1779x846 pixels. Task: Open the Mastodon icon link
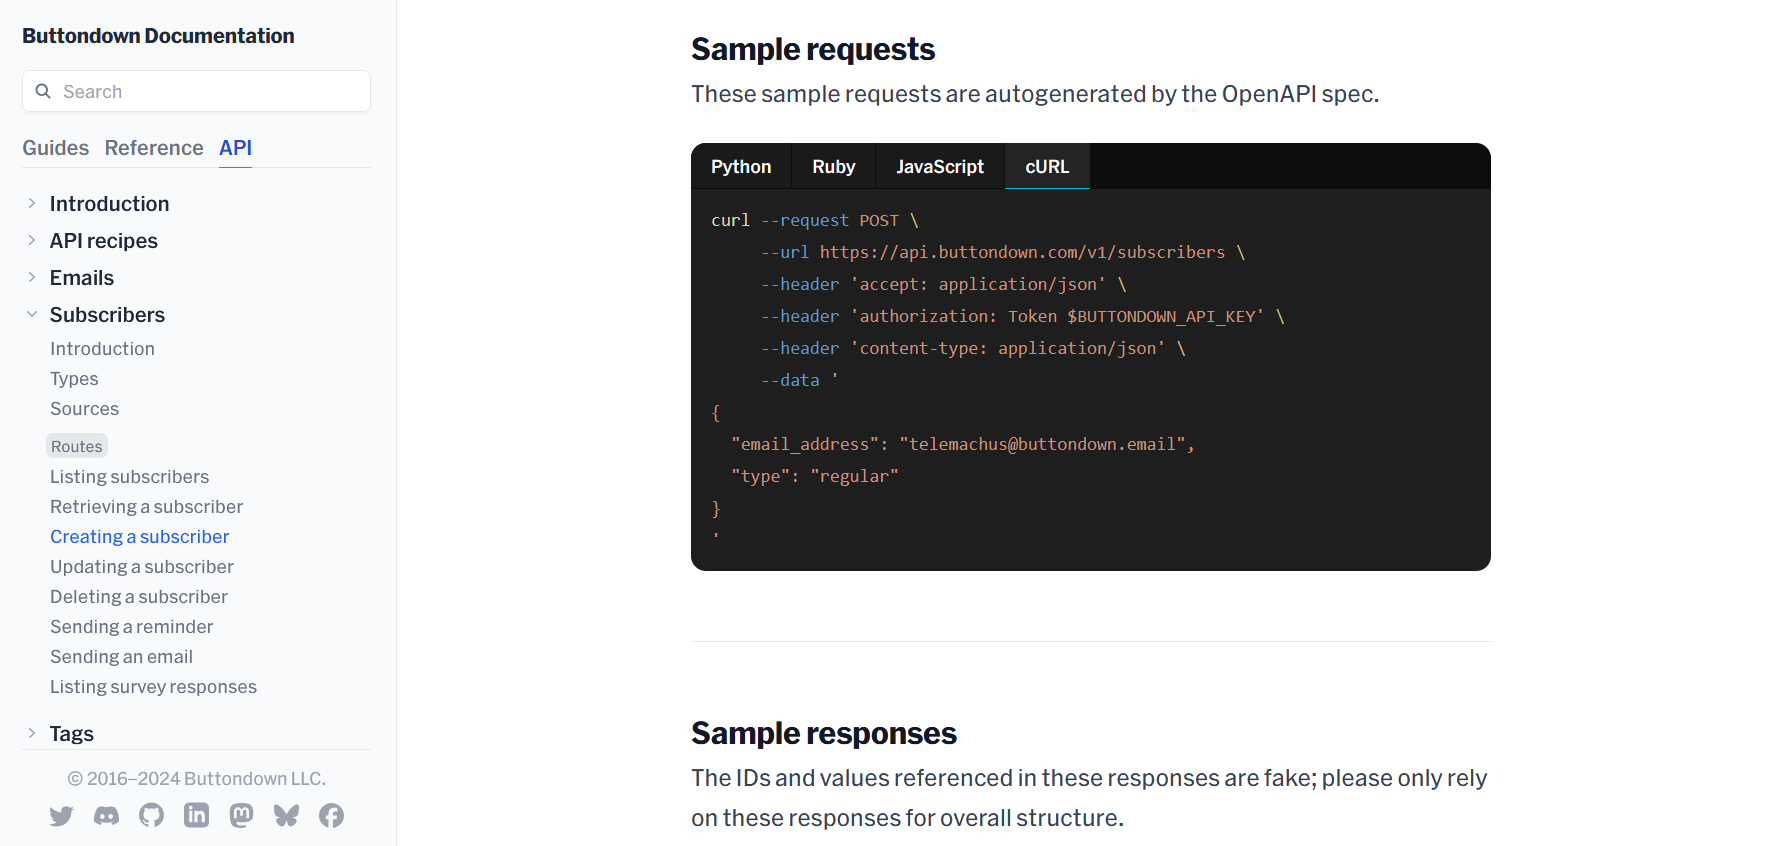click(241, 816)
